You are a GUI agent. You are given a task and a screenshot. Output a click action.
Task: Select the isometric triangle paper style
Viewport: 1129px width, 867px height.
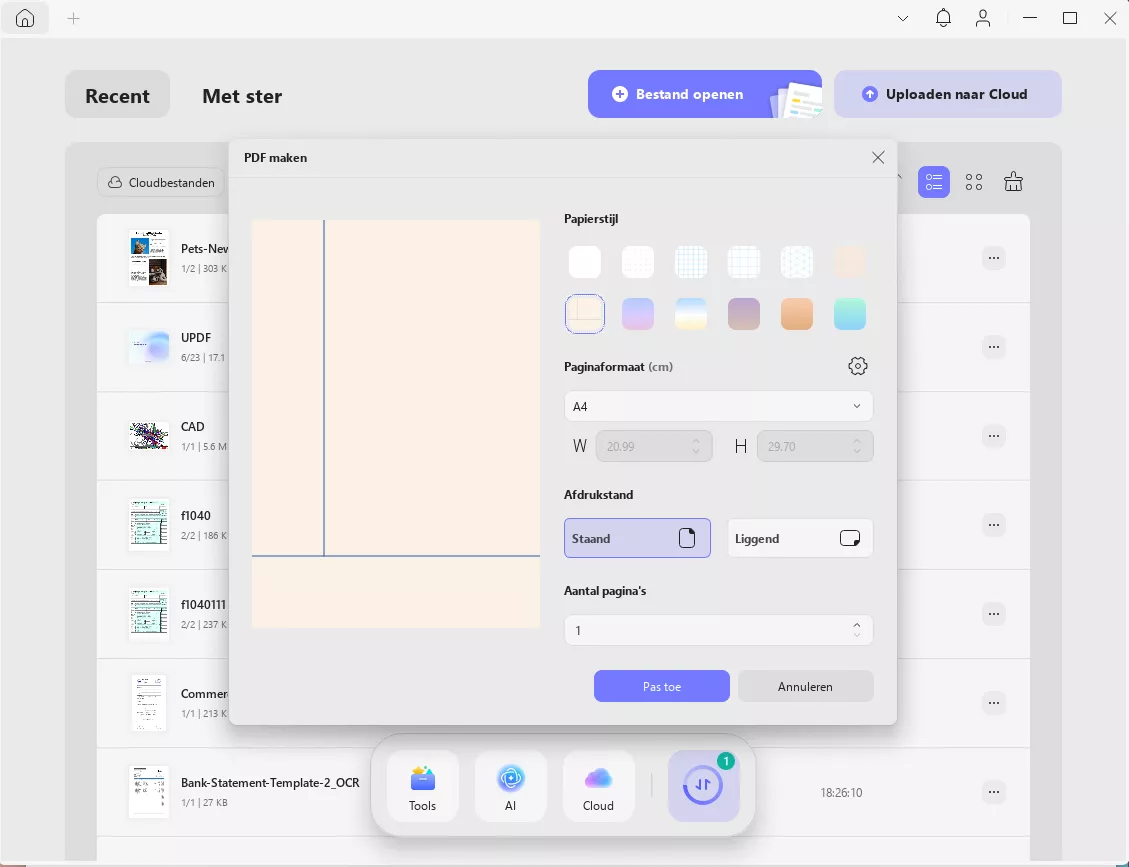(x=797, y=261)
